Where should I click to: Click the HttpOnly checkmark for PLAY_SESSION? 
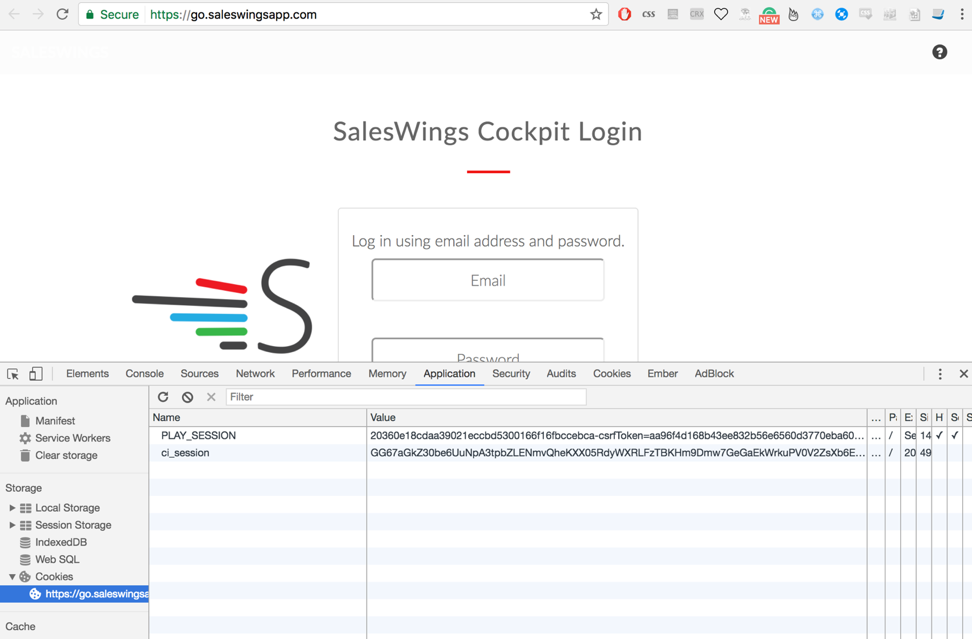pos(939,436)
